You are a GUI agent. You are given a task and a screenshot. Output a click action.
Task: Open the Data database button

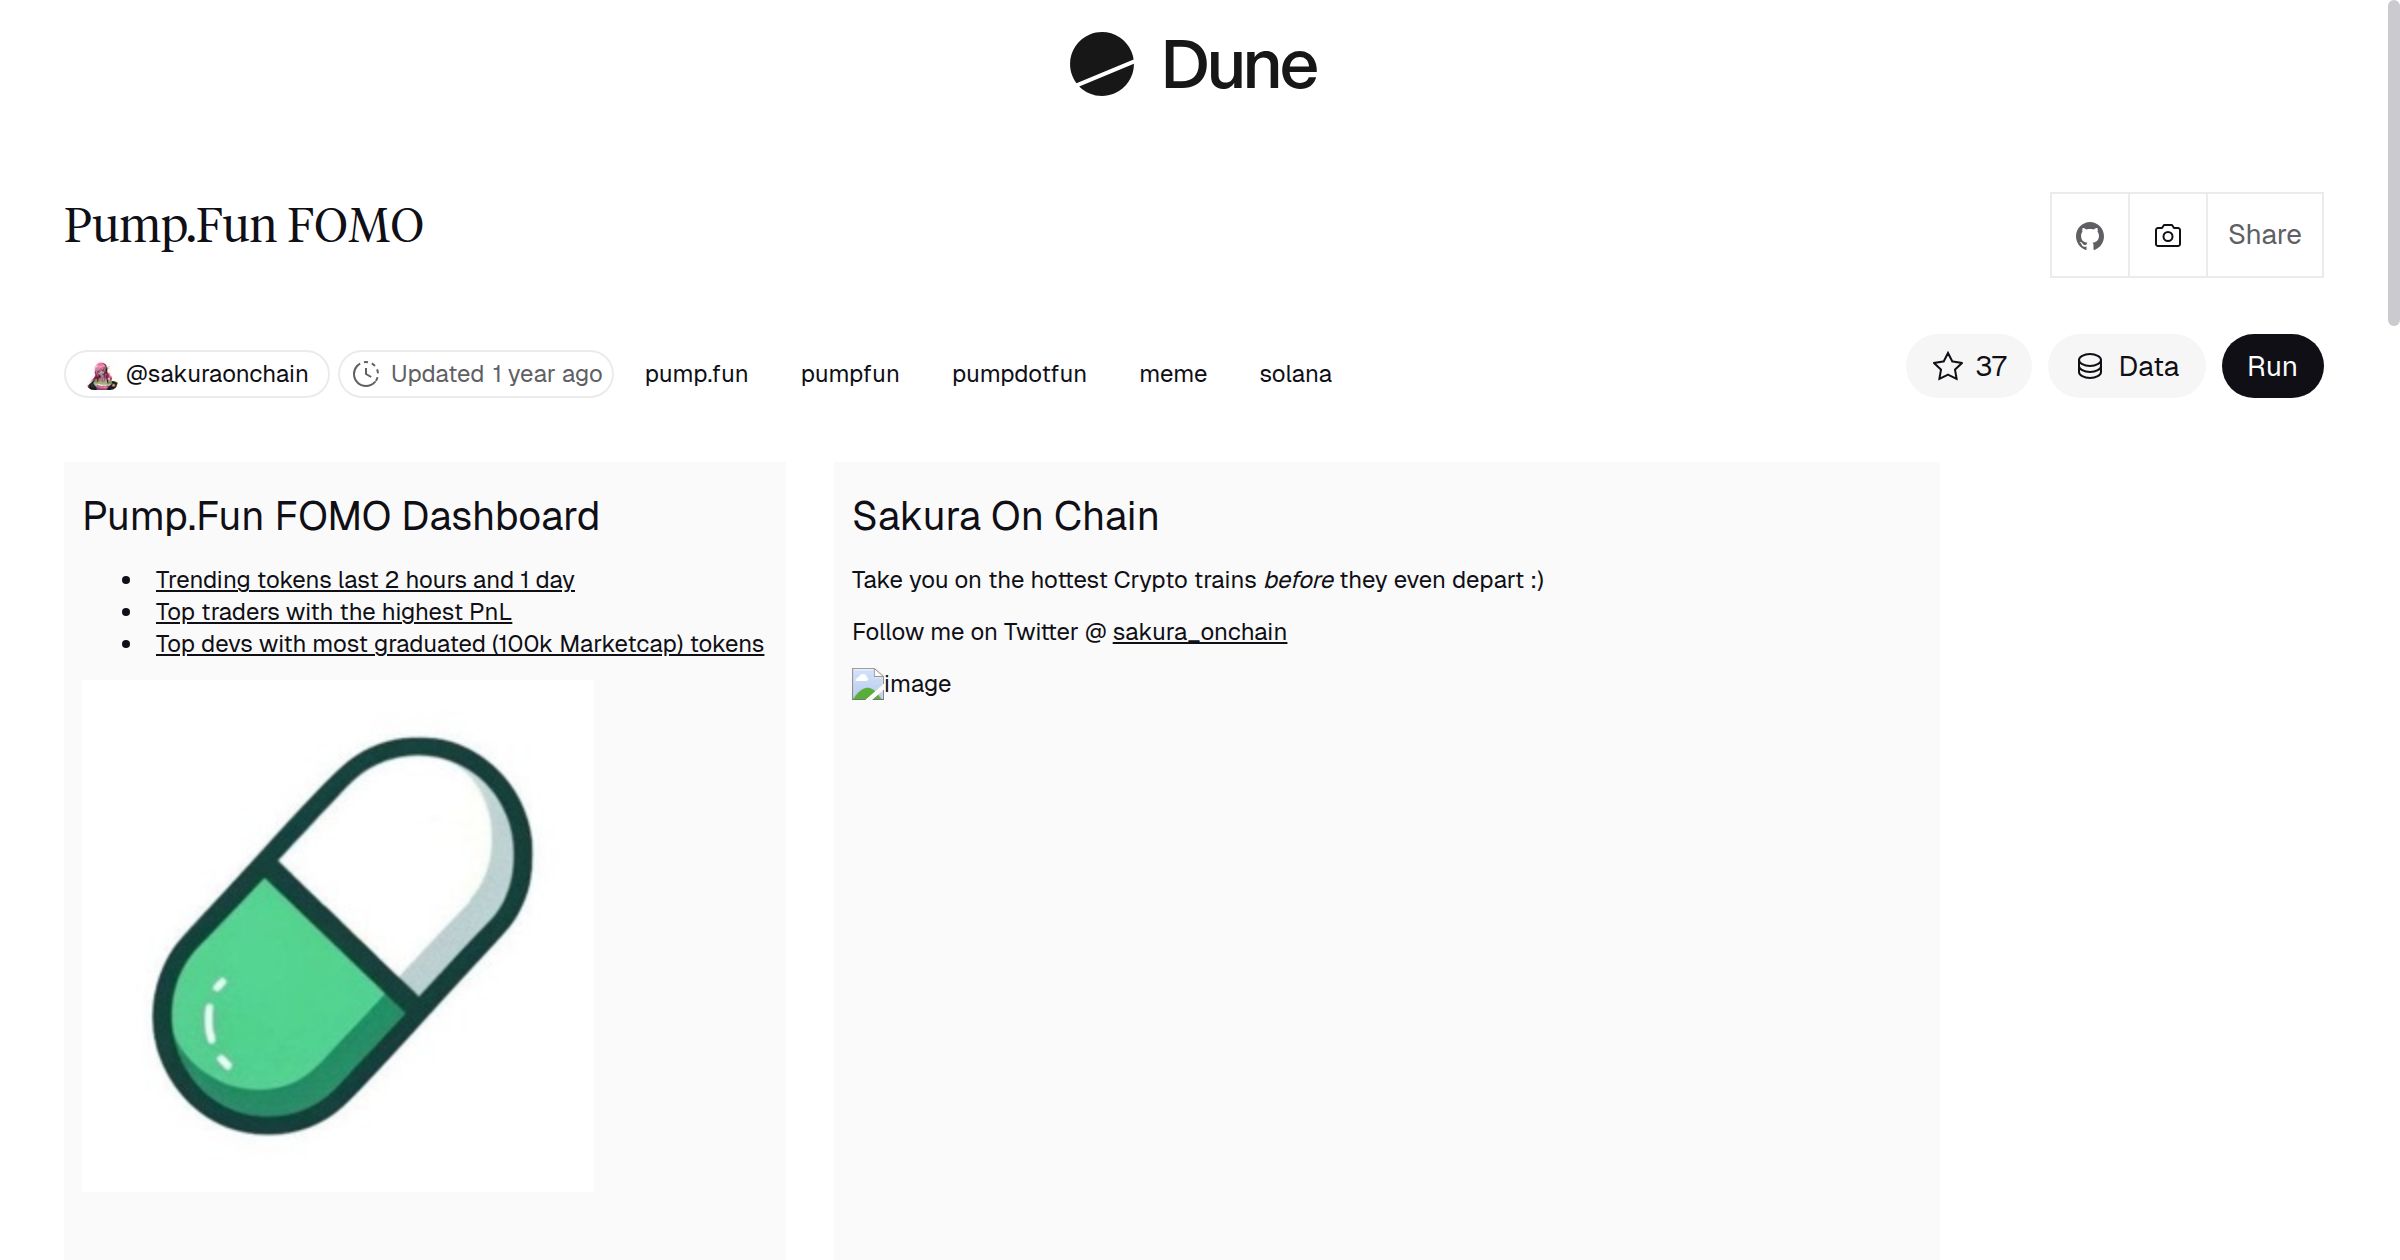[x=2126, y=366]
